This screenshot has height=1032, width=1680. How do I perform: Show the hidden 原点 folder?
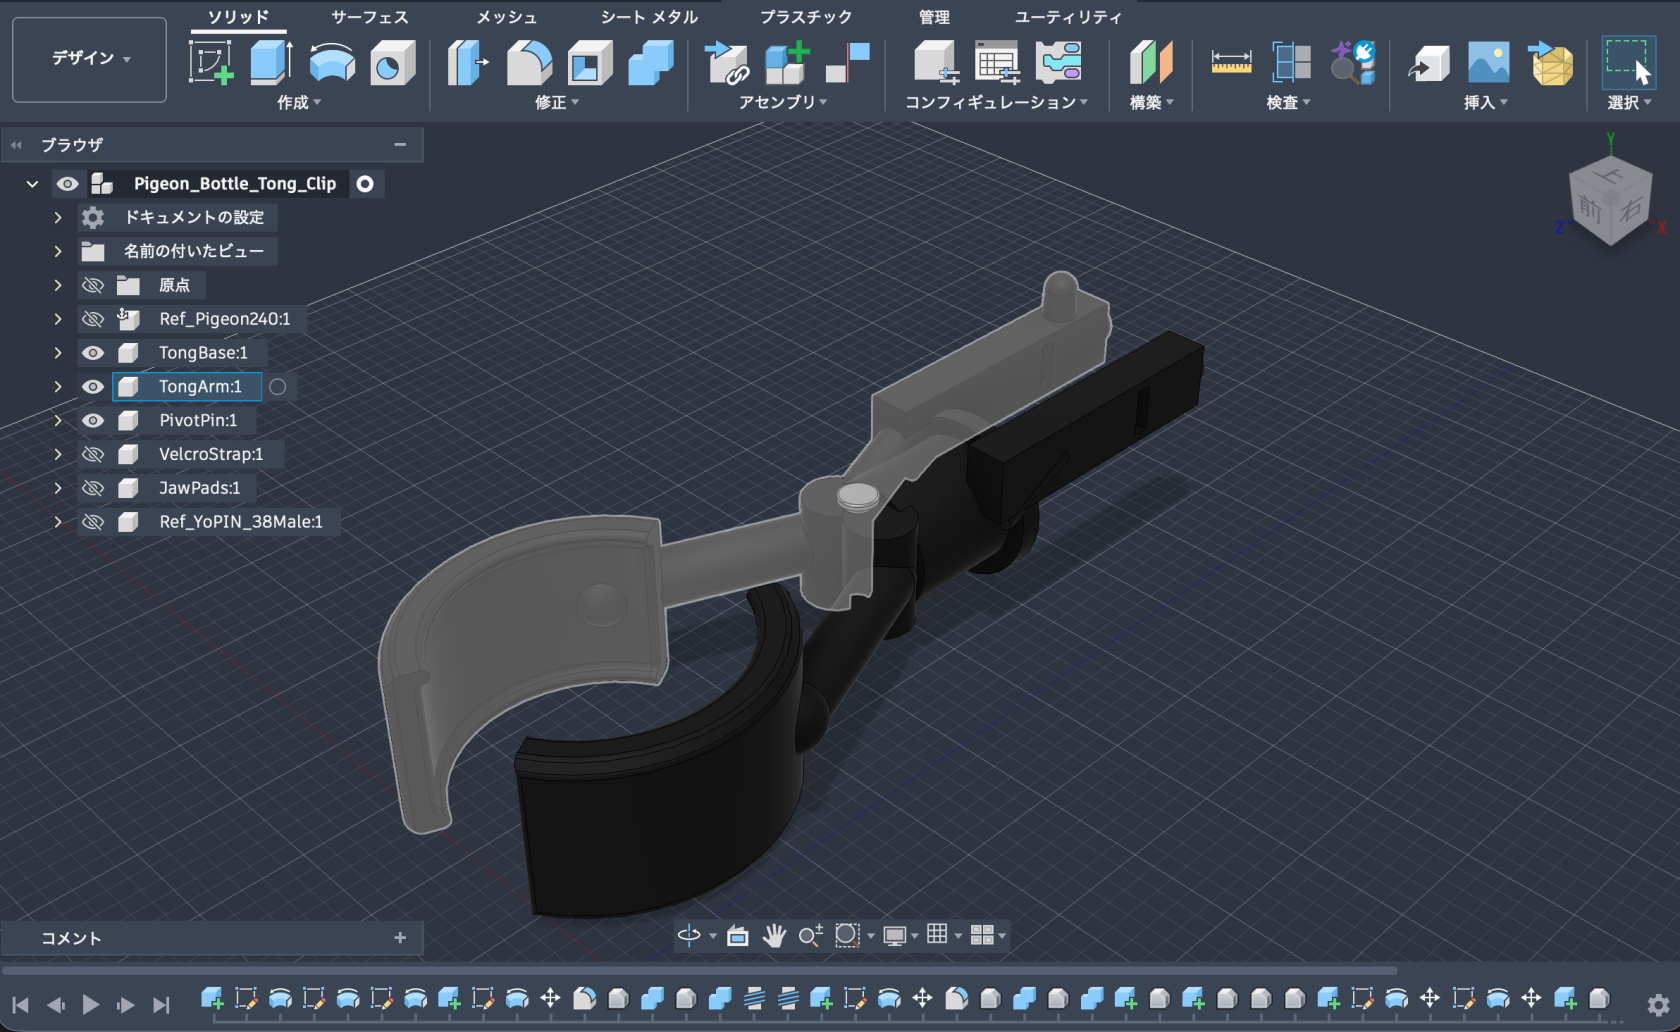pyautogui.click(x=93, y=285)
